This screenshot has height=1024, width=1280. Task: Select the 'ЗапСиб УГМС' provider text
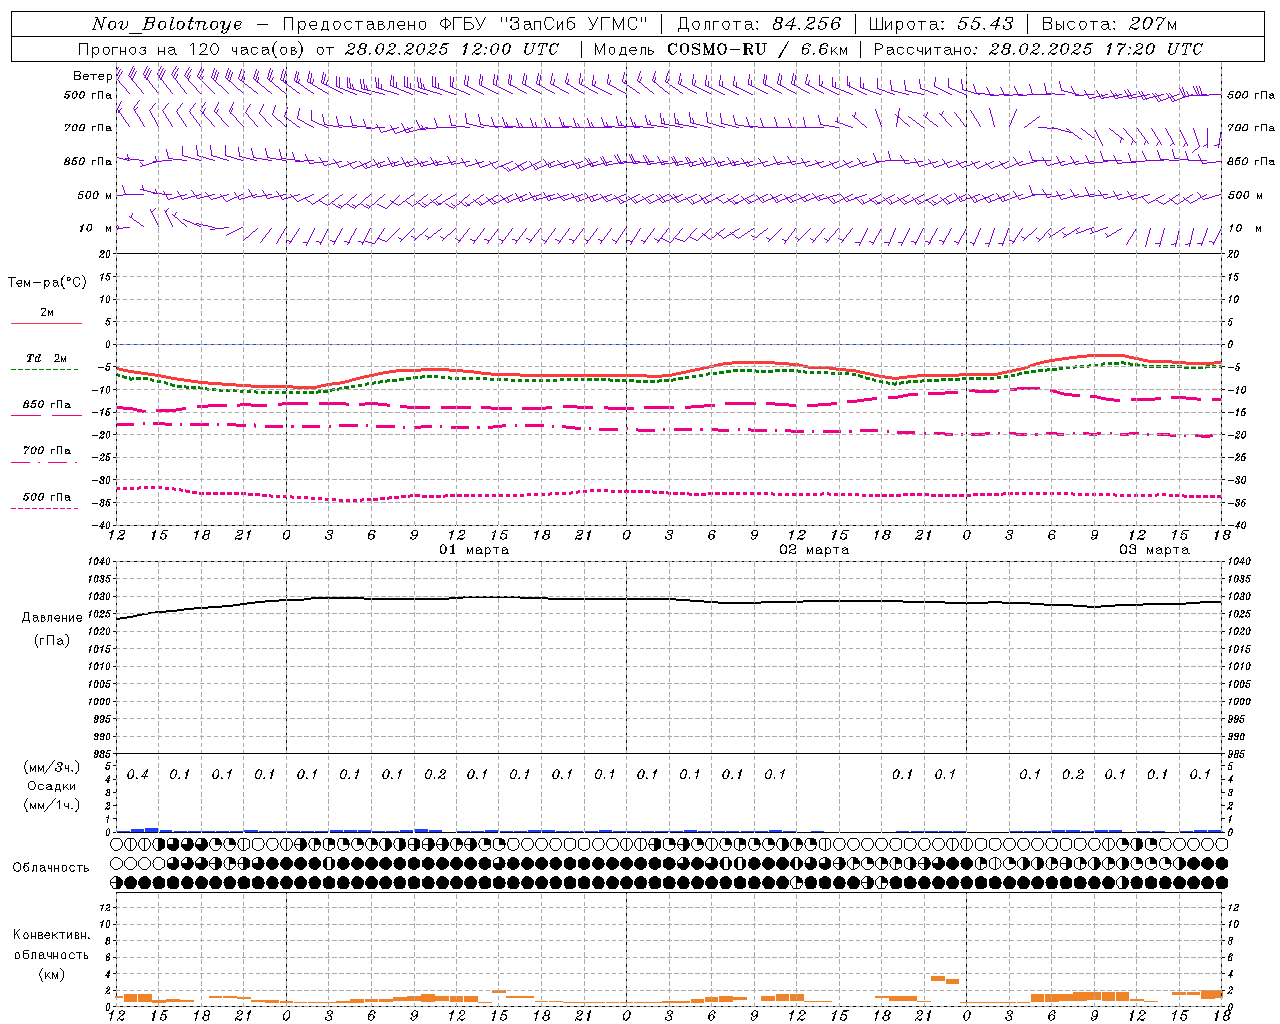[573, 24]
